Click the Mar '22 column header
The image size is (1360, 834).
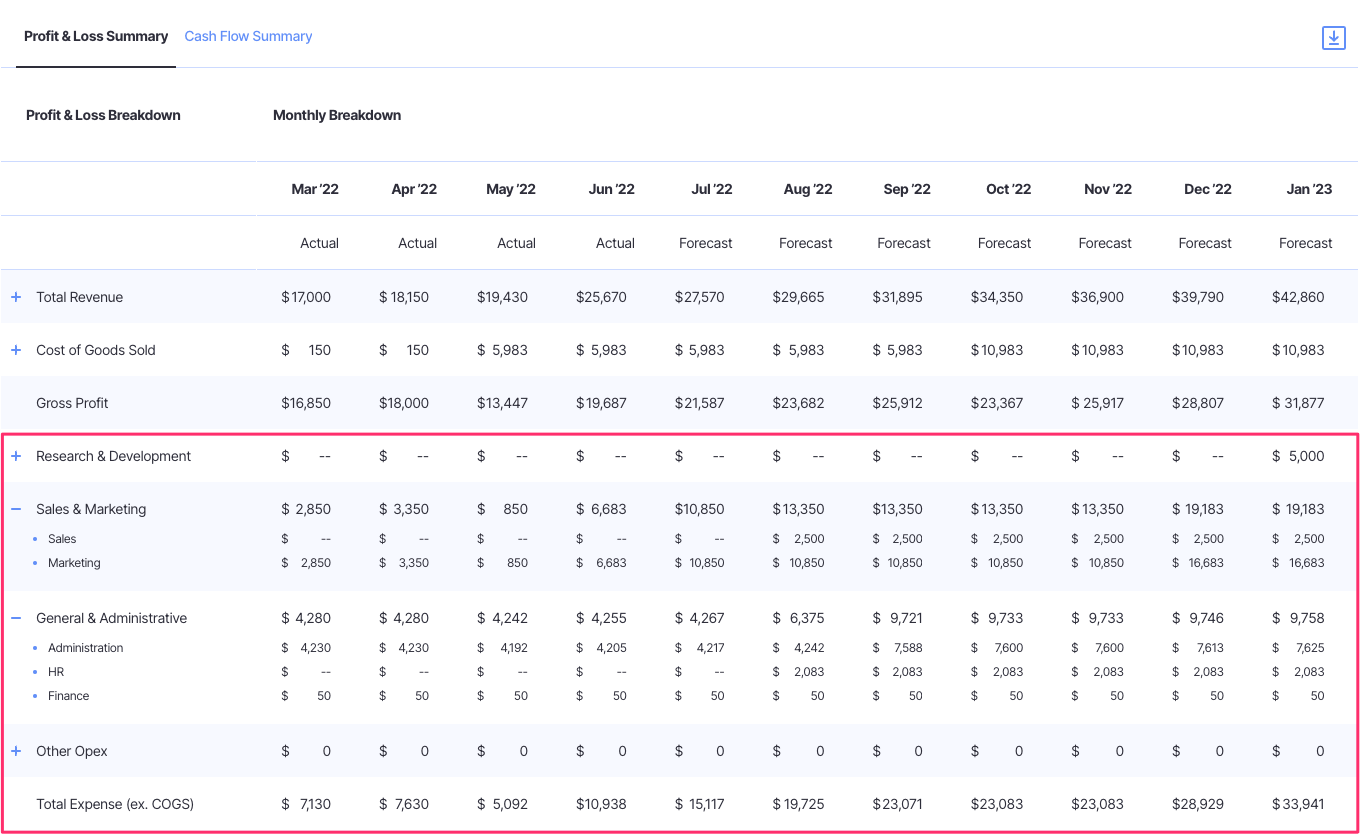(316, 188)
